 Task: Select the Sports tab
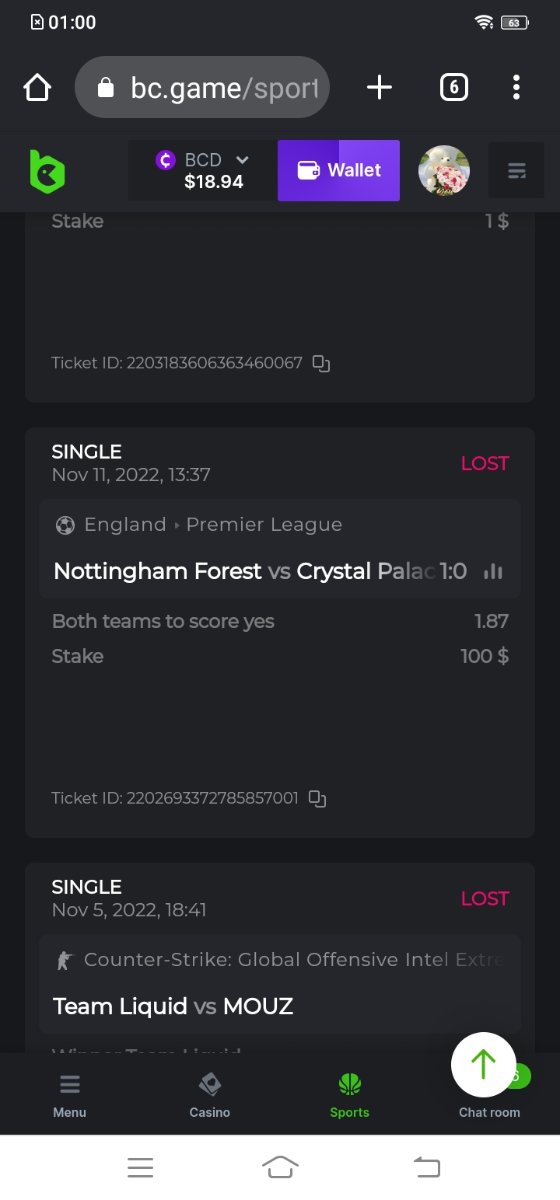350,1094
